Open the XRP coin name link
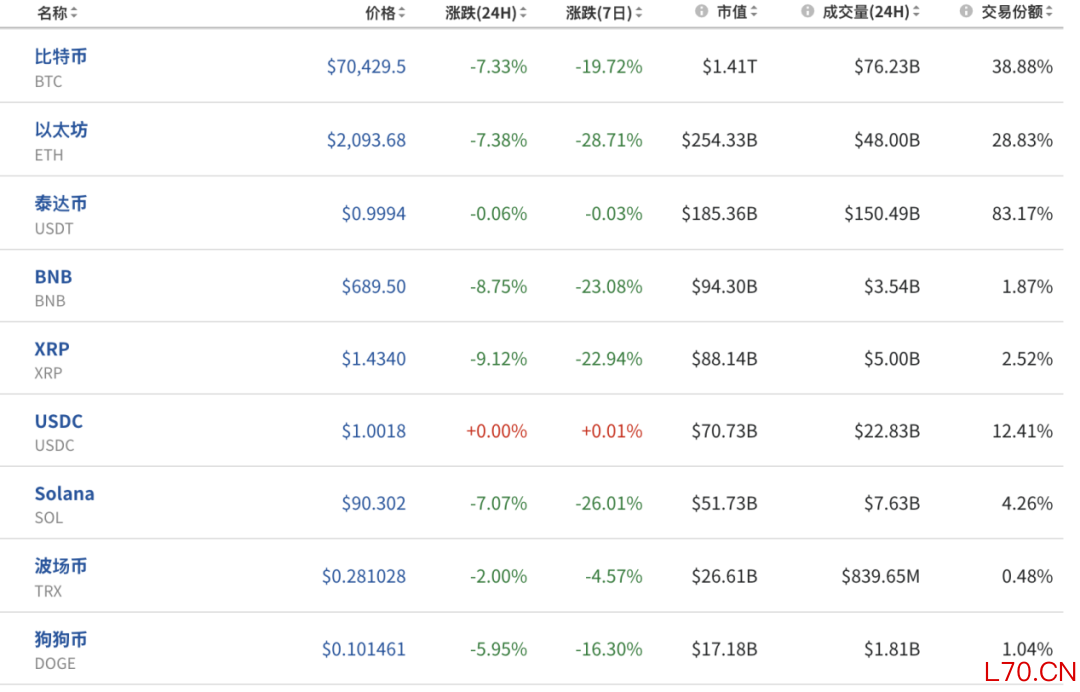The width and height of the screenshot is (1080, 692). click(x=52, y=349)
